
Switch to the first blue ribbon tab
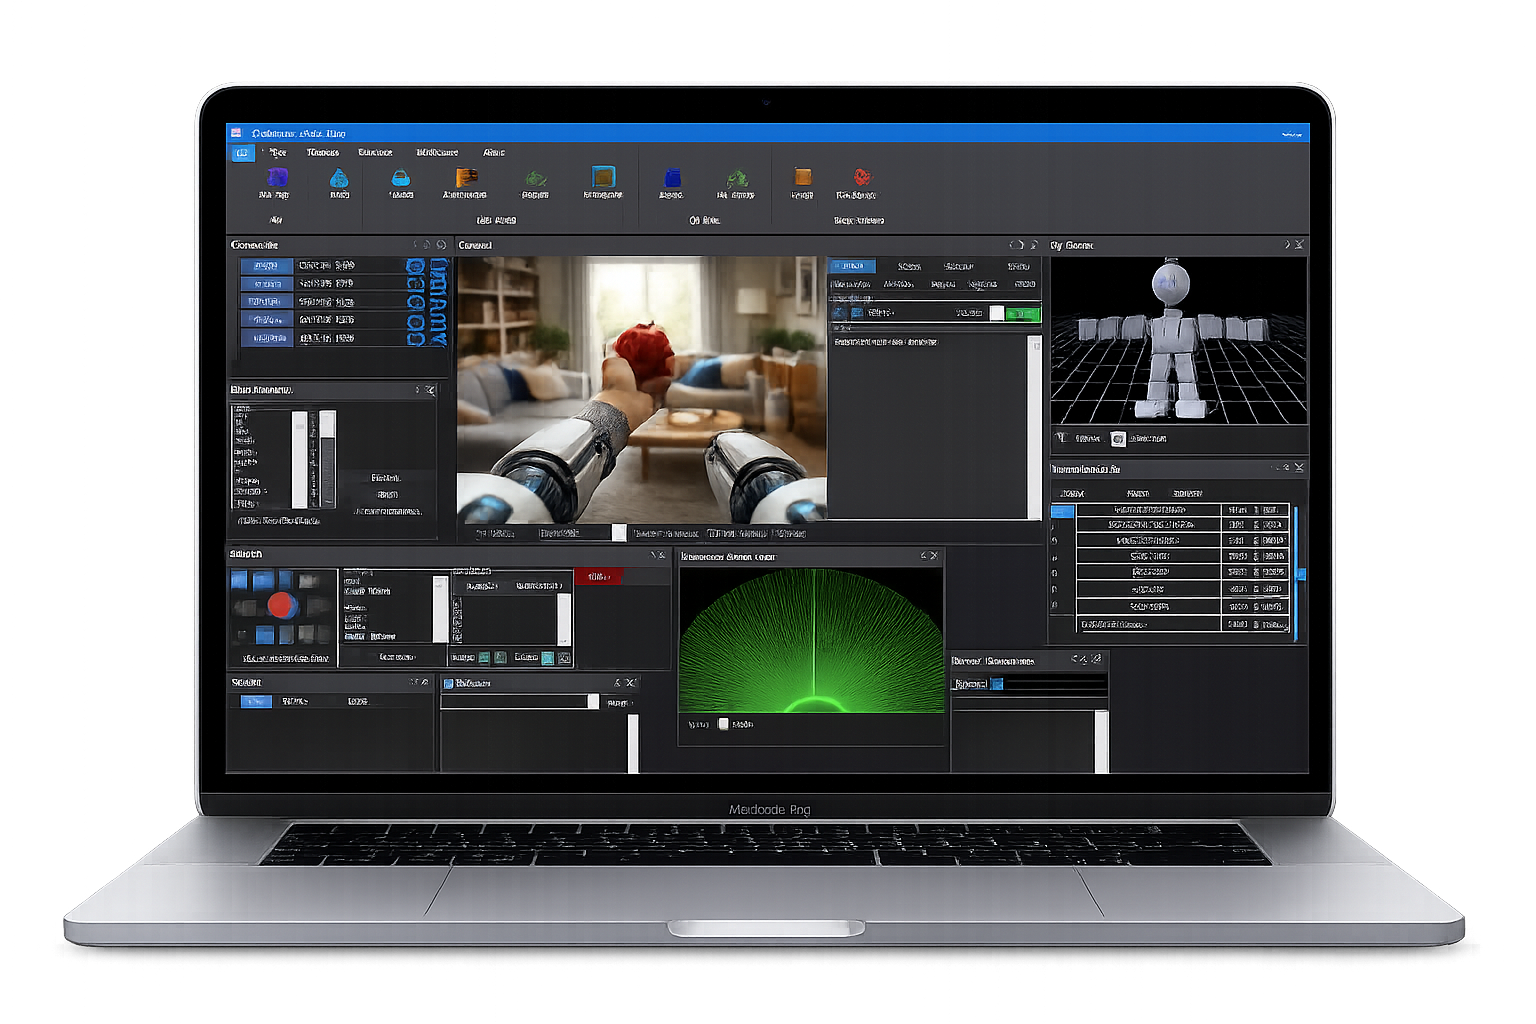(x=242, y=152)
